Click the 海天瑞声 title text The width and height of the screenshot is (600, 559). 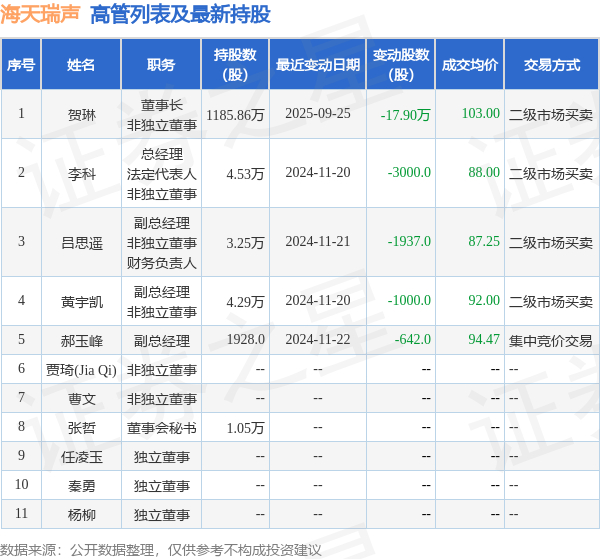coord(40,15)
